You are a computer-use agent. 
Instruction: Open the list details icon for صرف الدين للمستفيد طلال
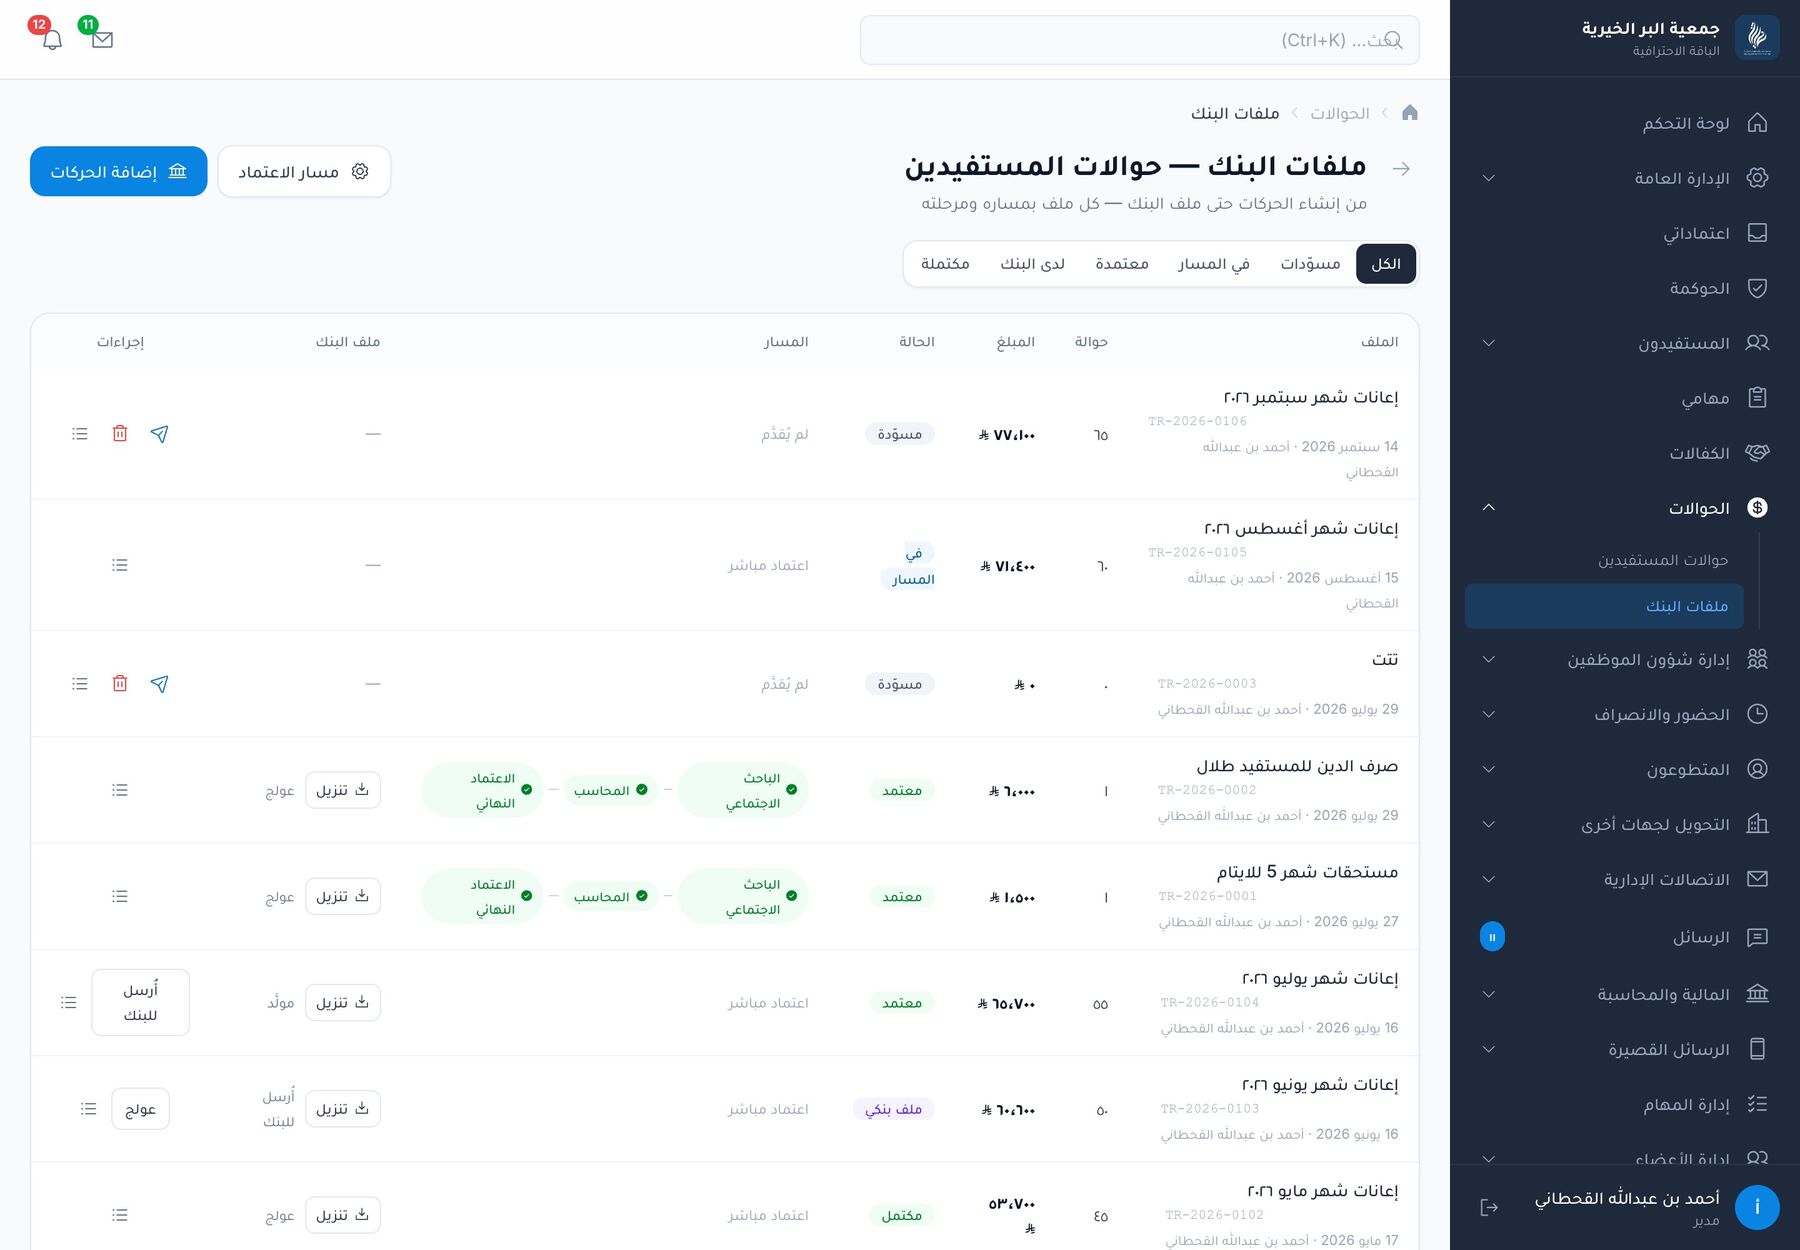[x=120, y=790]
